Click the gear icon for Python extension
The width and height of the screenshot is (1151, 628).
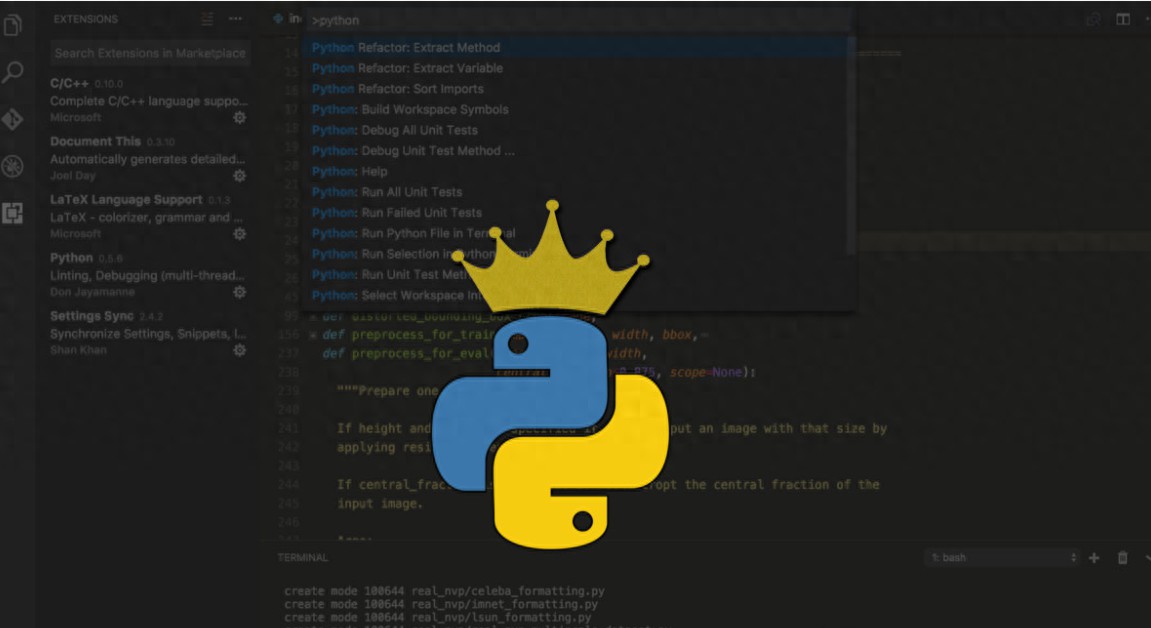239,292
